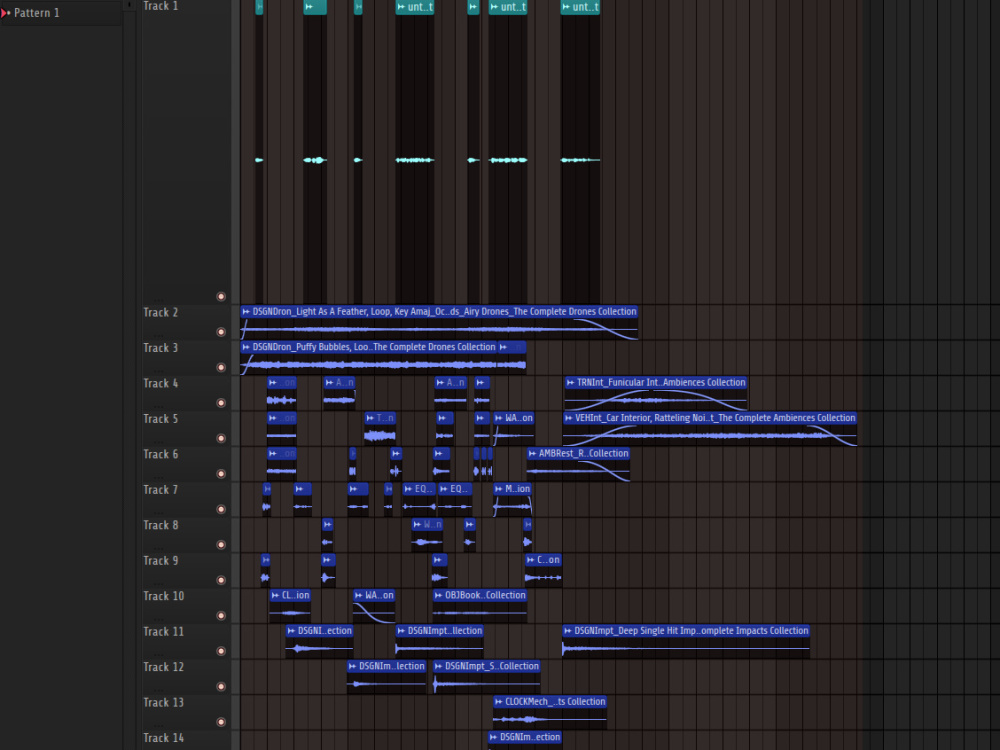
Task: Select the Track 14 header label
Action: pyautogui.click(x=164, y=738)
